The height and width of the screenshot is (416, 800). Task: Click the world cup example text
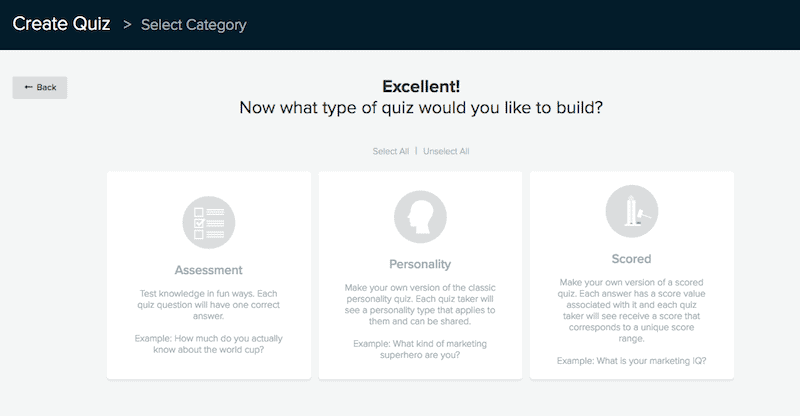tap(209, 344)
